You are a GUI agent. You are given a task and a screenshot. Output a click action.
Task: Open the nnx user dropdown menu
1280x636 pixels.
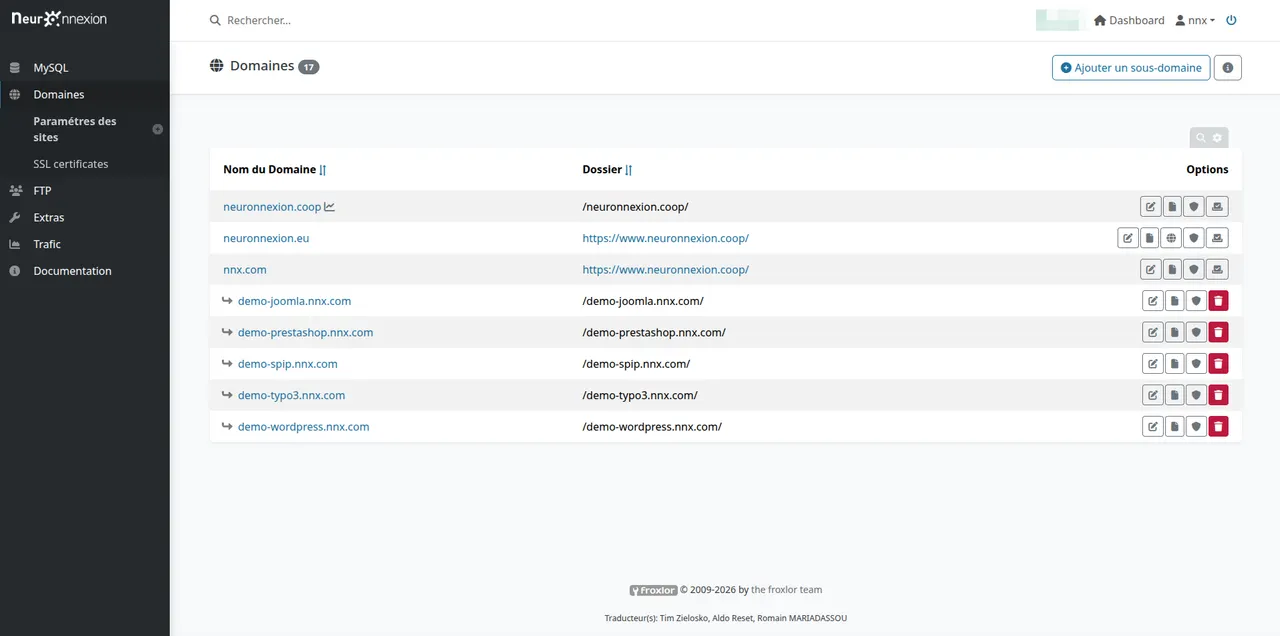[x=1195, y=20]
